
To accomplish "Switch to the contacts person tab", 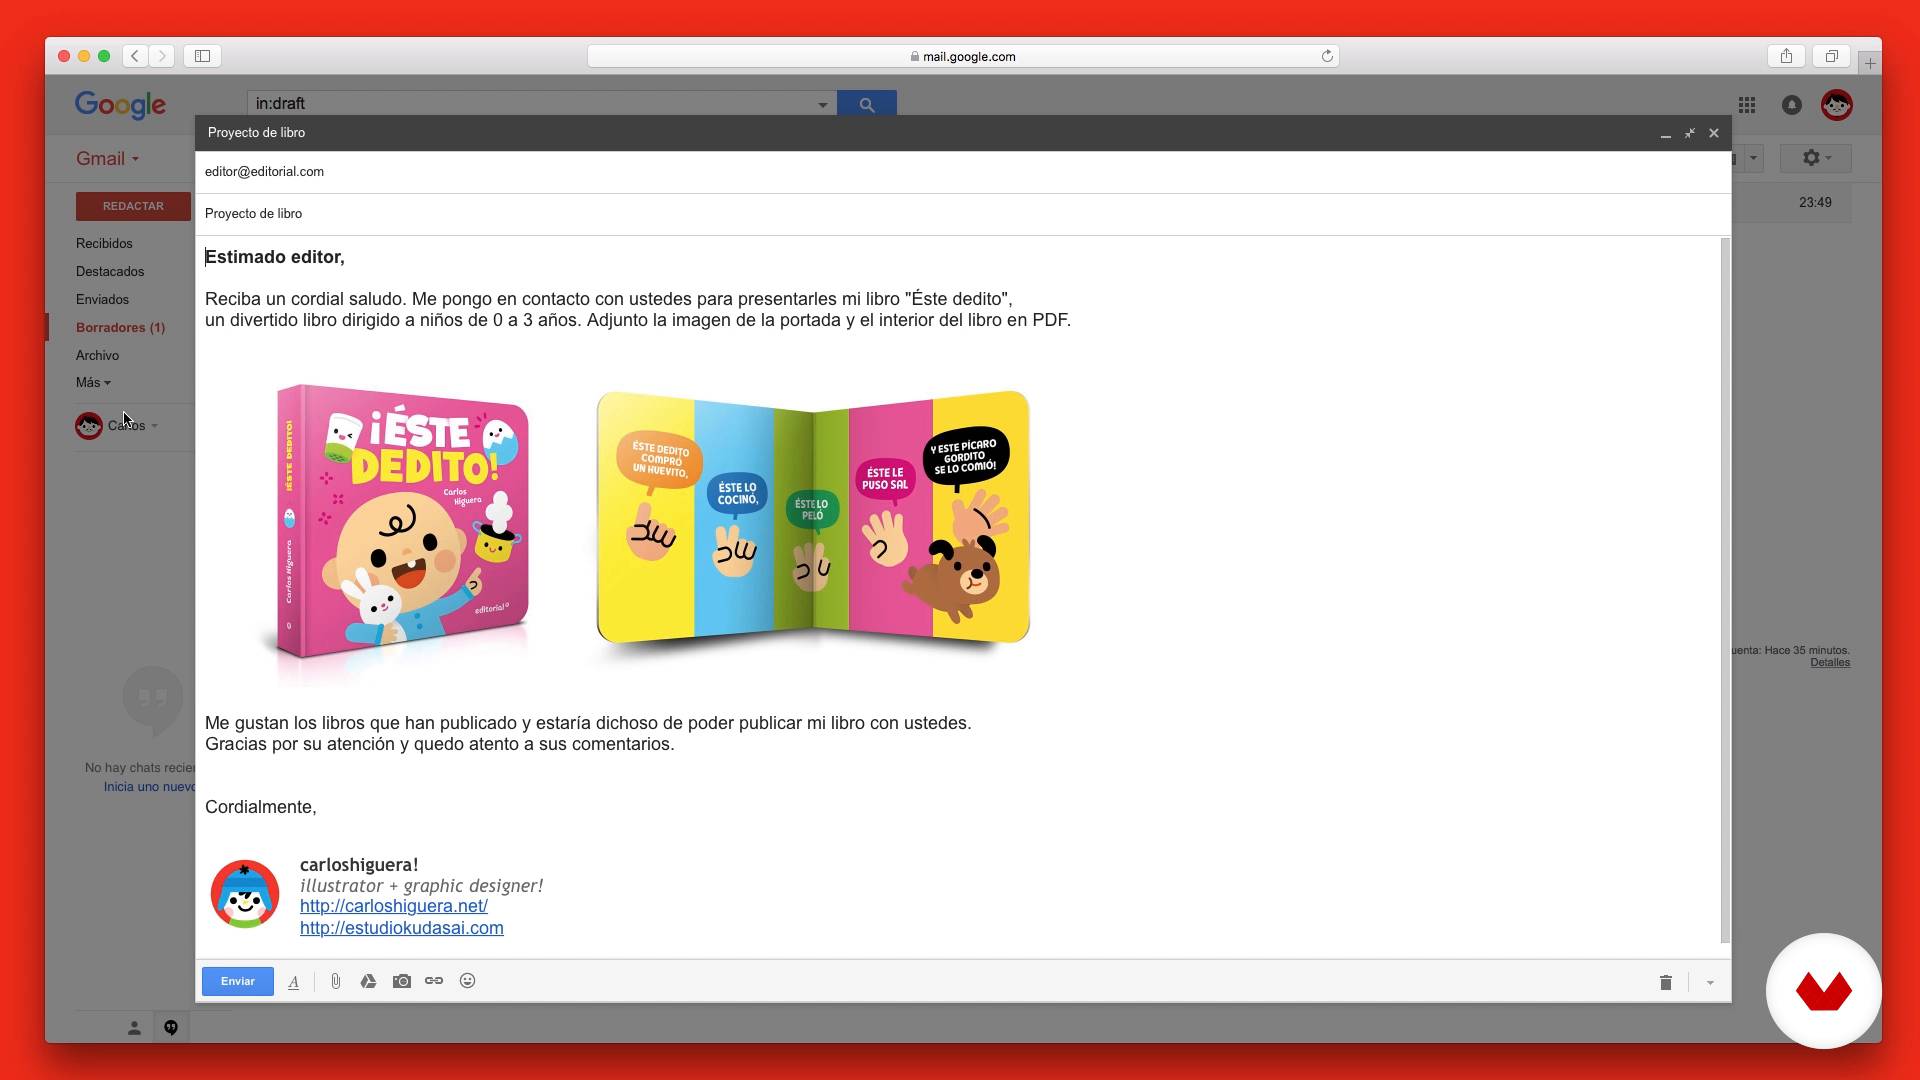I will click(134, 1028).
